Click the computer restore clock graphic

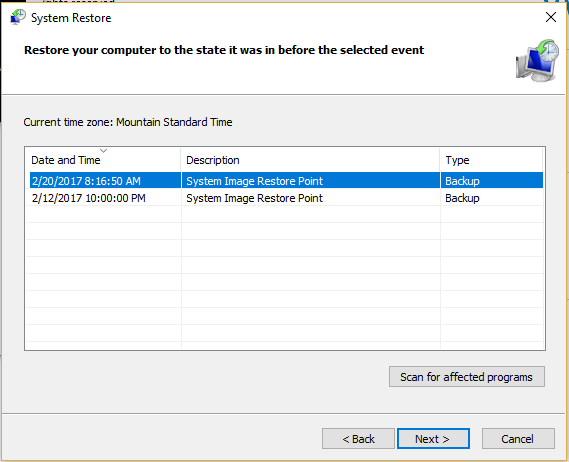tap(537, 61)
